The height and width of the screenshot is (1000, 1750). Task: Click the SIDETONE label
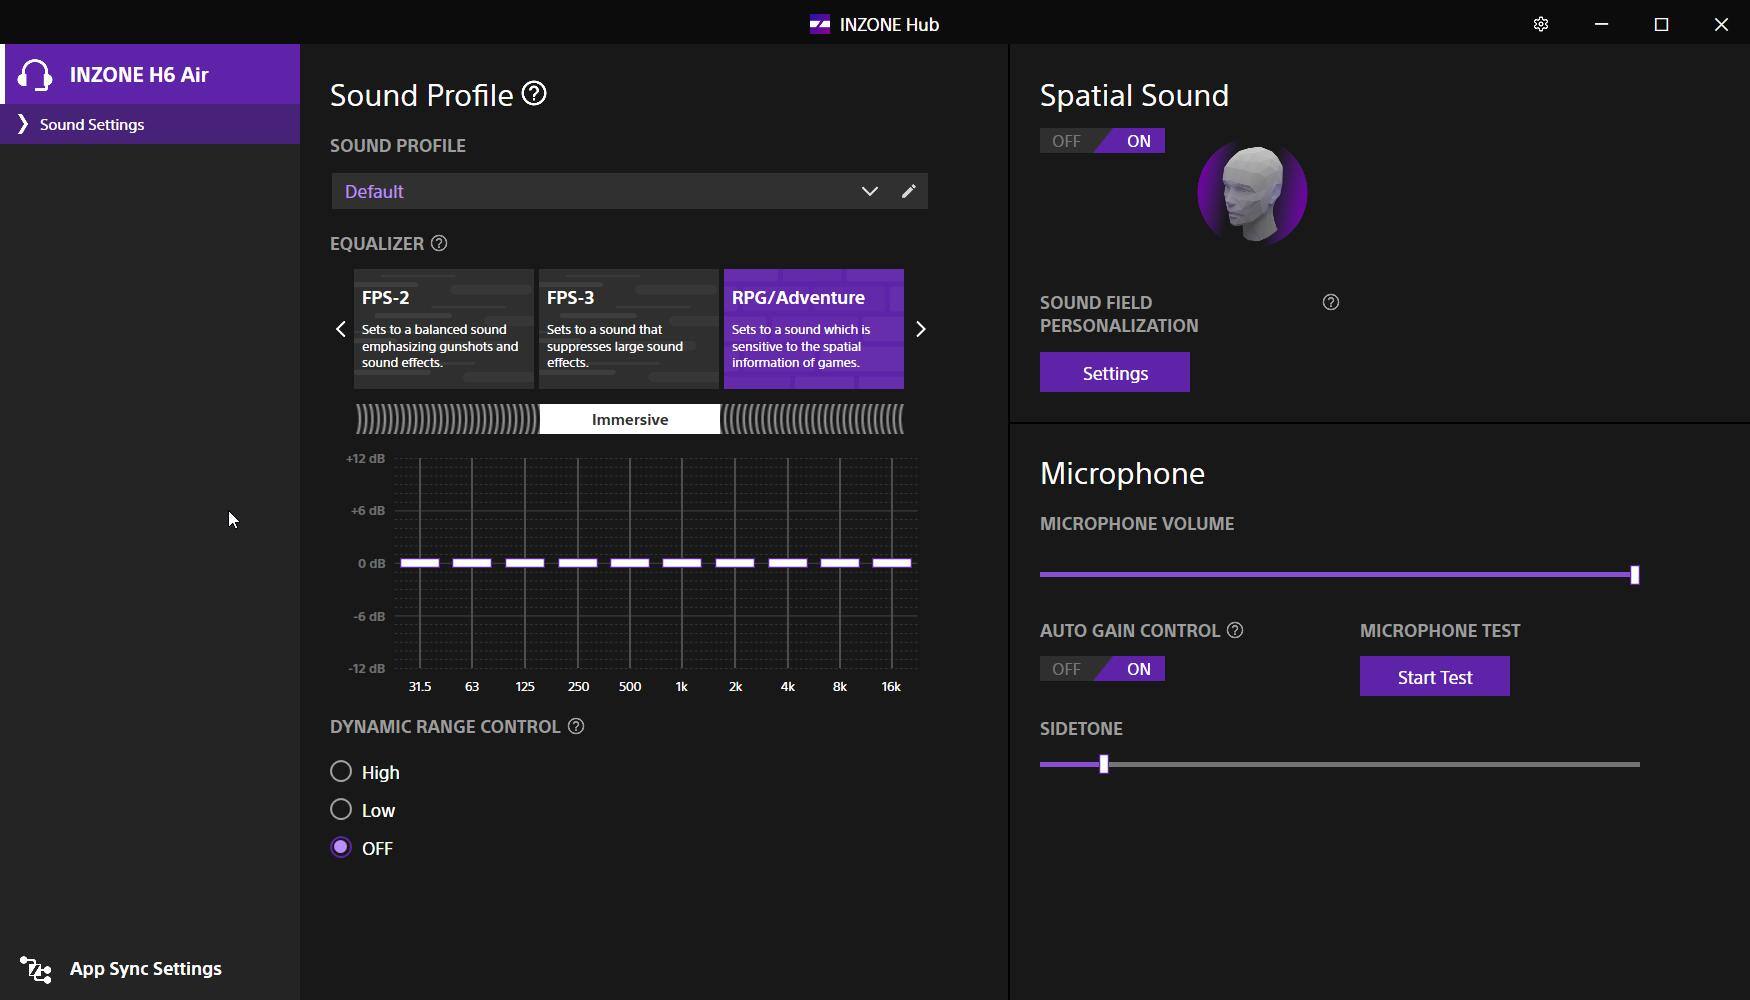coord(1081,728)
